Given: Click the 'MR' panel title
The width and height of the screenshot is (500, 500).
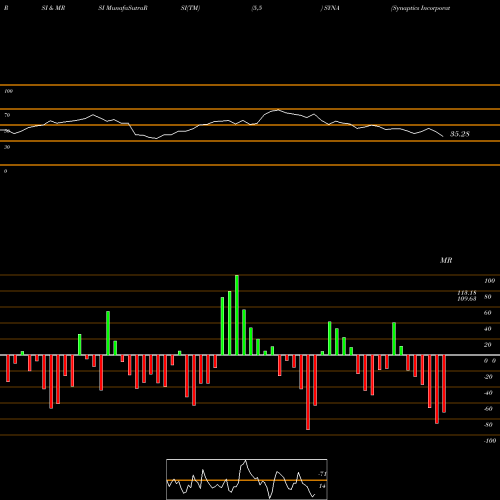Looking at the screenshot, I should (x=446, y=260).
